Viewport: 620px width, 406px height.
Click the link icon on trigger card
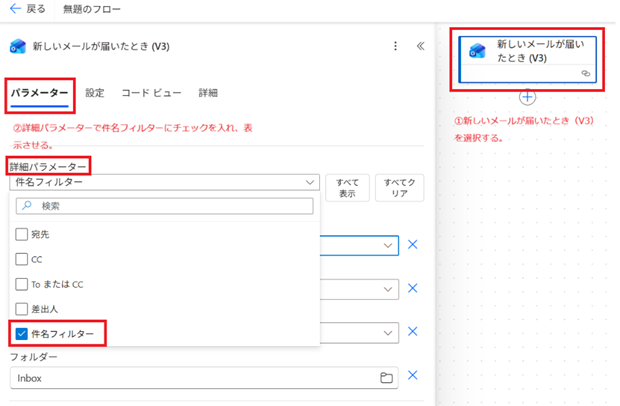coord(585,74)
